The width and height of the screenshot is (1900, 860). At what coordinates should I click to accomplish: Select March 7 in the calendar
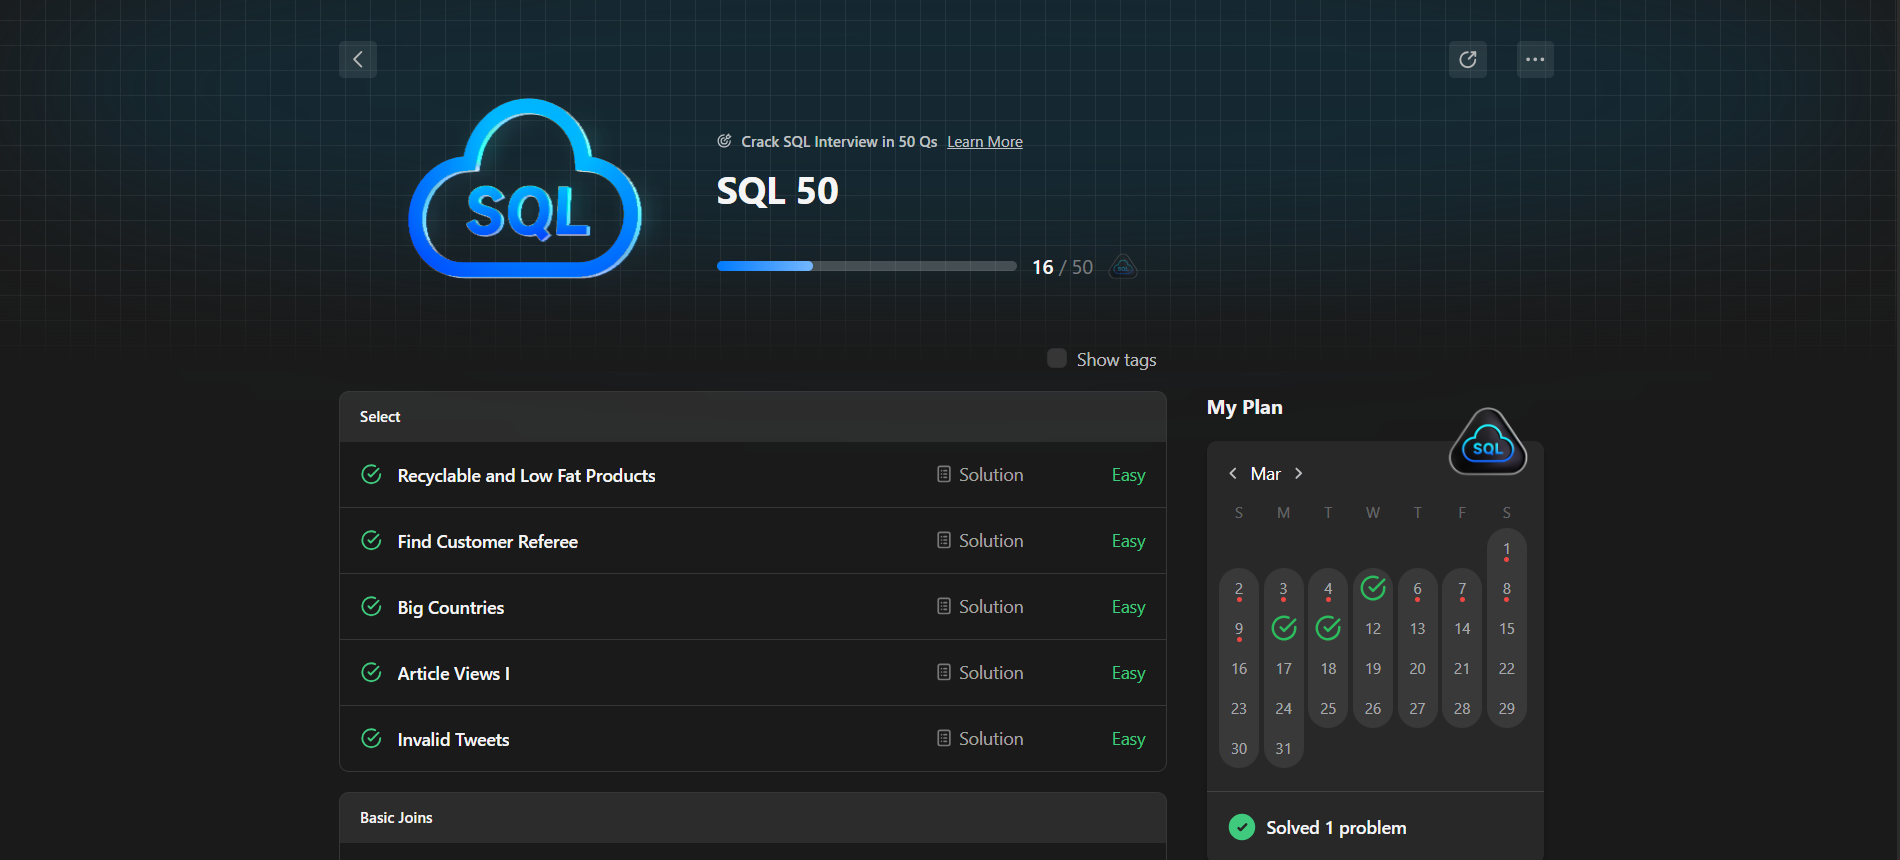1462,589
